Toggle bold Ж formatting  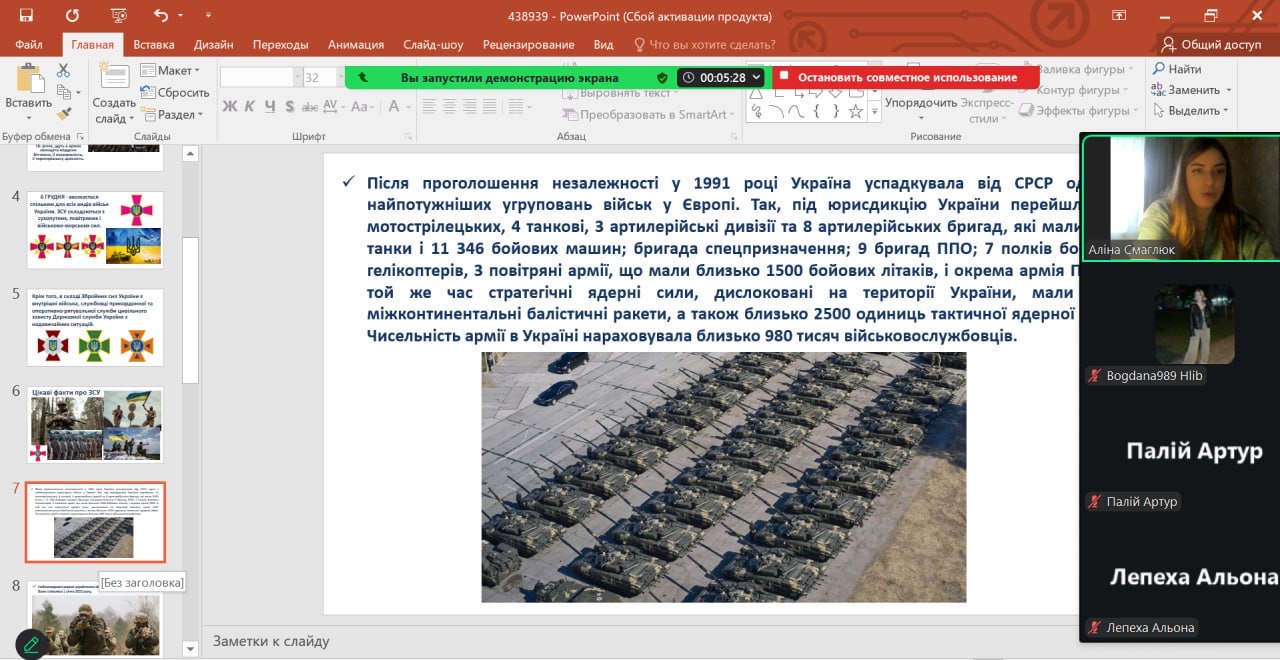pos(229,106)
